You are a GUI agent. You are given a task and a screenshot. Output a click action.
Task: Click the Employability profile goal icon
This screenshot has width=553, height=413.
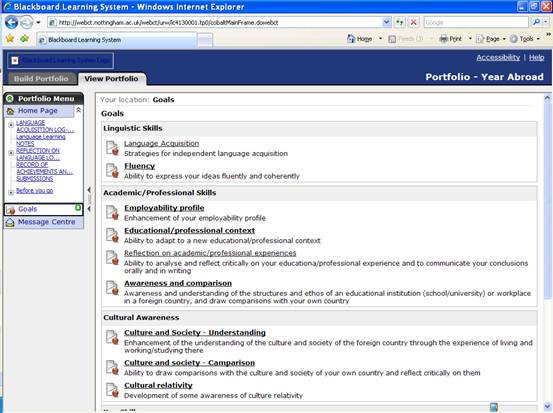(113, 212)
